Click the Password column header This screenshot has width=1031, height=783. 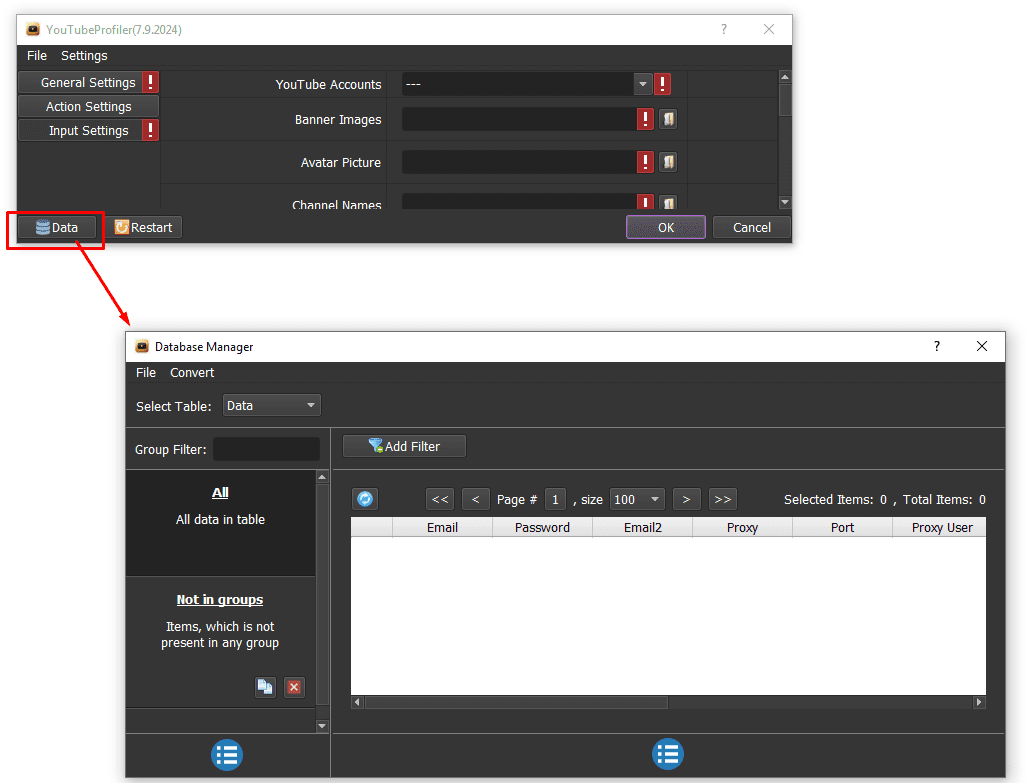[542, 527]
